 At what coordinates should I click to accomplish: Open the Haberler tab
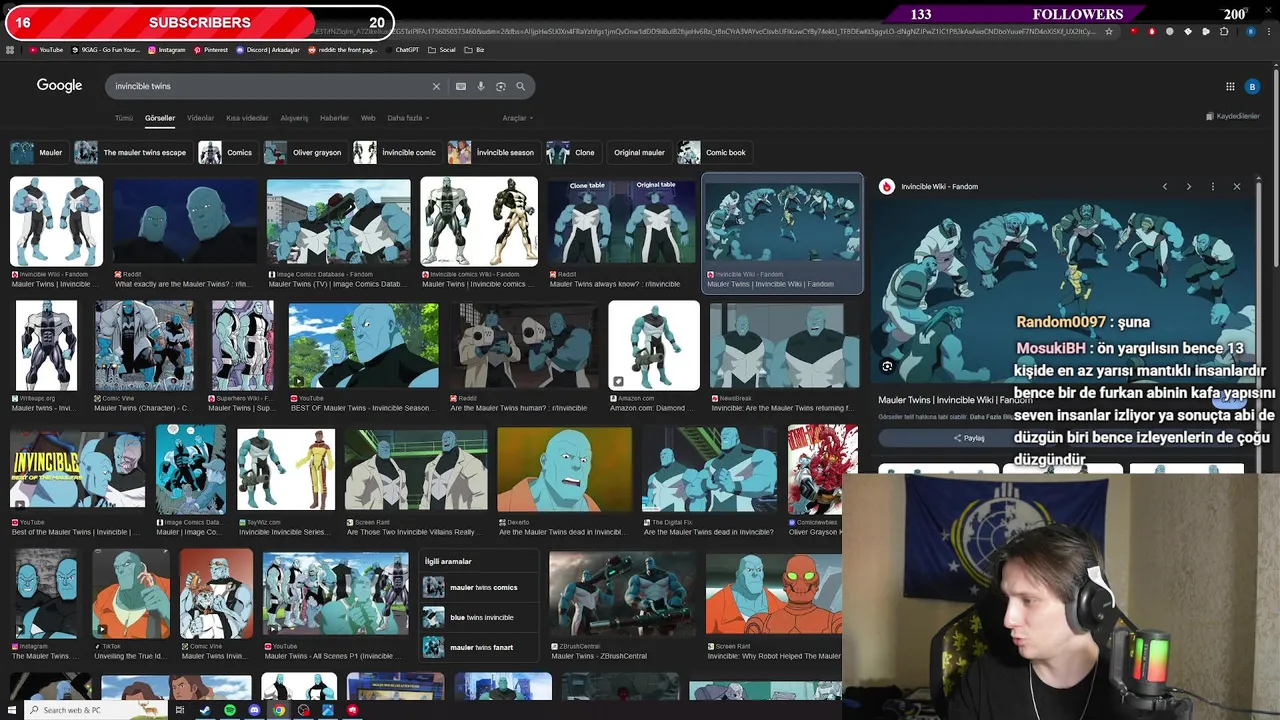pos(334,118)
